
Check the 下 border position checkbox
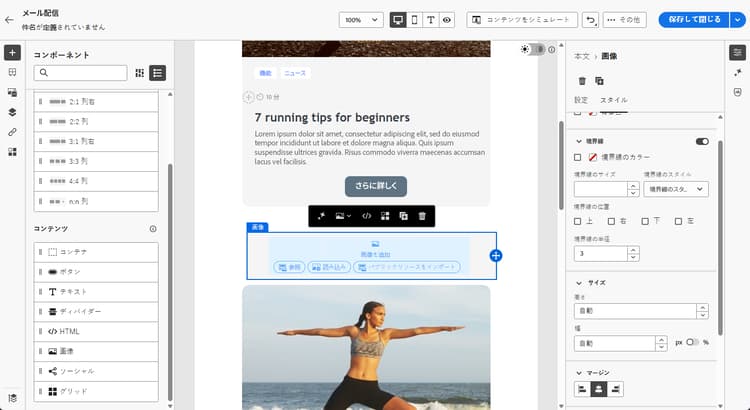coord(645,222)
